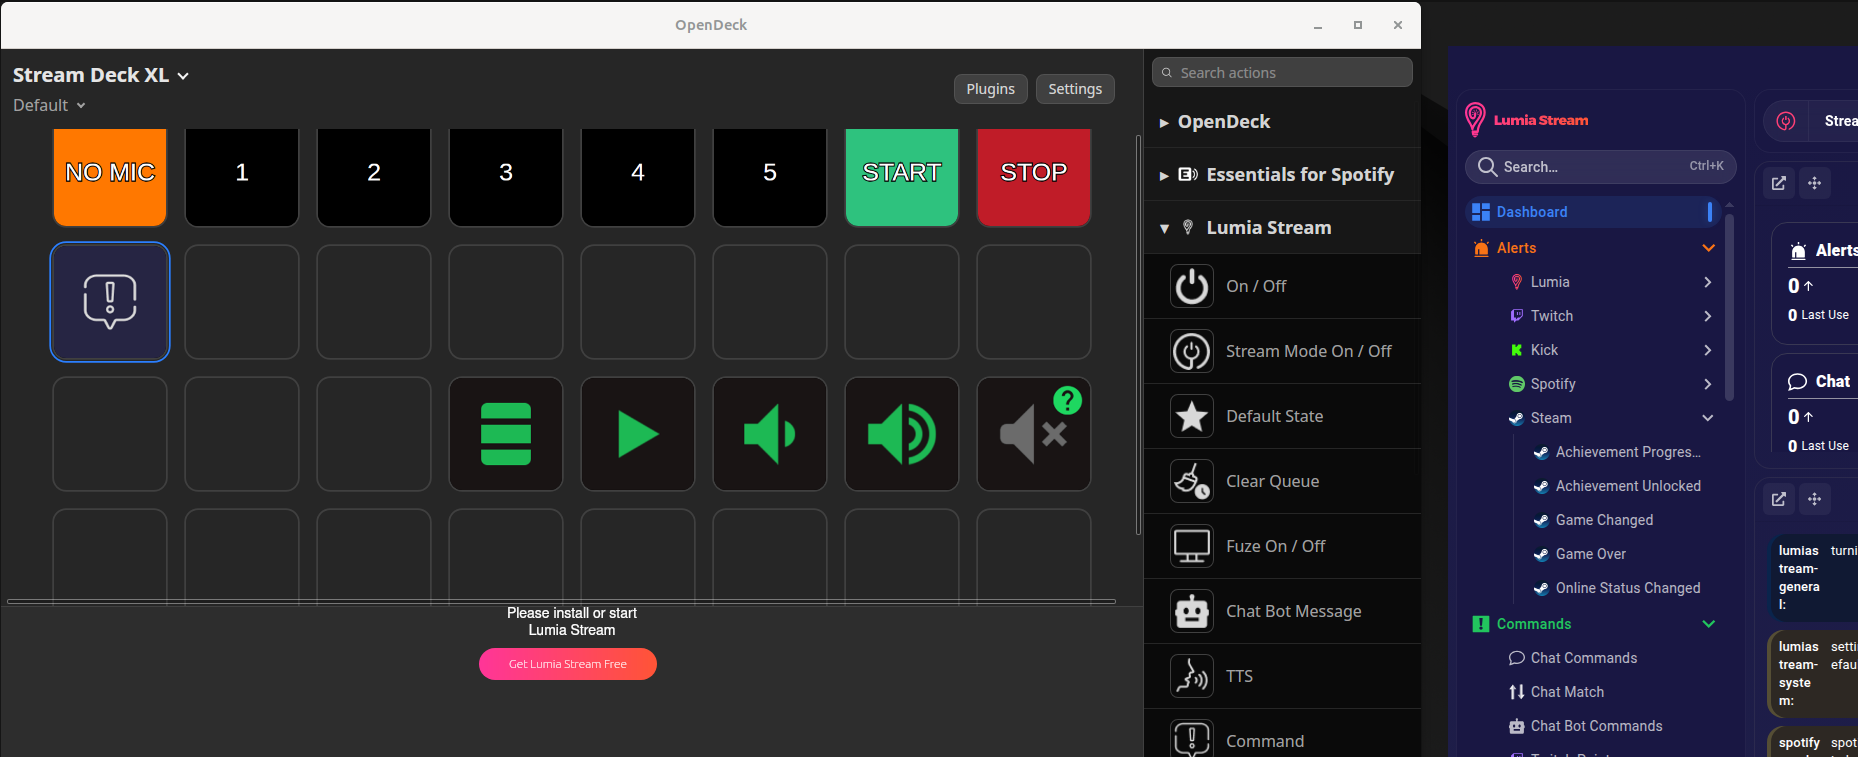Click the TTS speaking icon
1858x757 pixels.
coord(1192,676)
